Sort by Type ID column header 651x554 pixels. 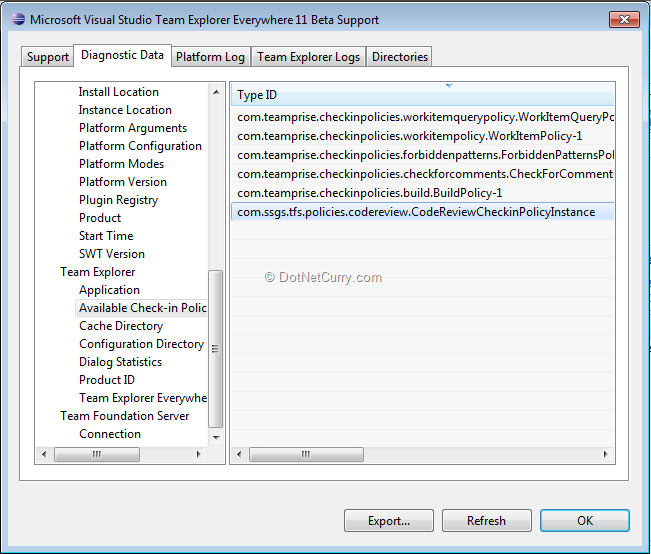[x=422, y=95]
